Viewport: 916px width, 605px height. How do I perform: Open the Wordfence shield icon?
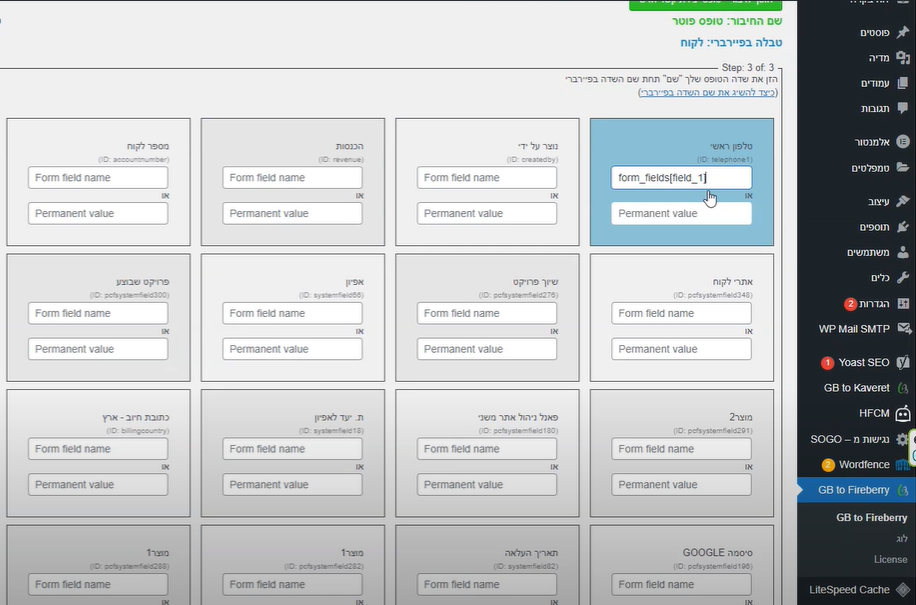pos(903,465)
